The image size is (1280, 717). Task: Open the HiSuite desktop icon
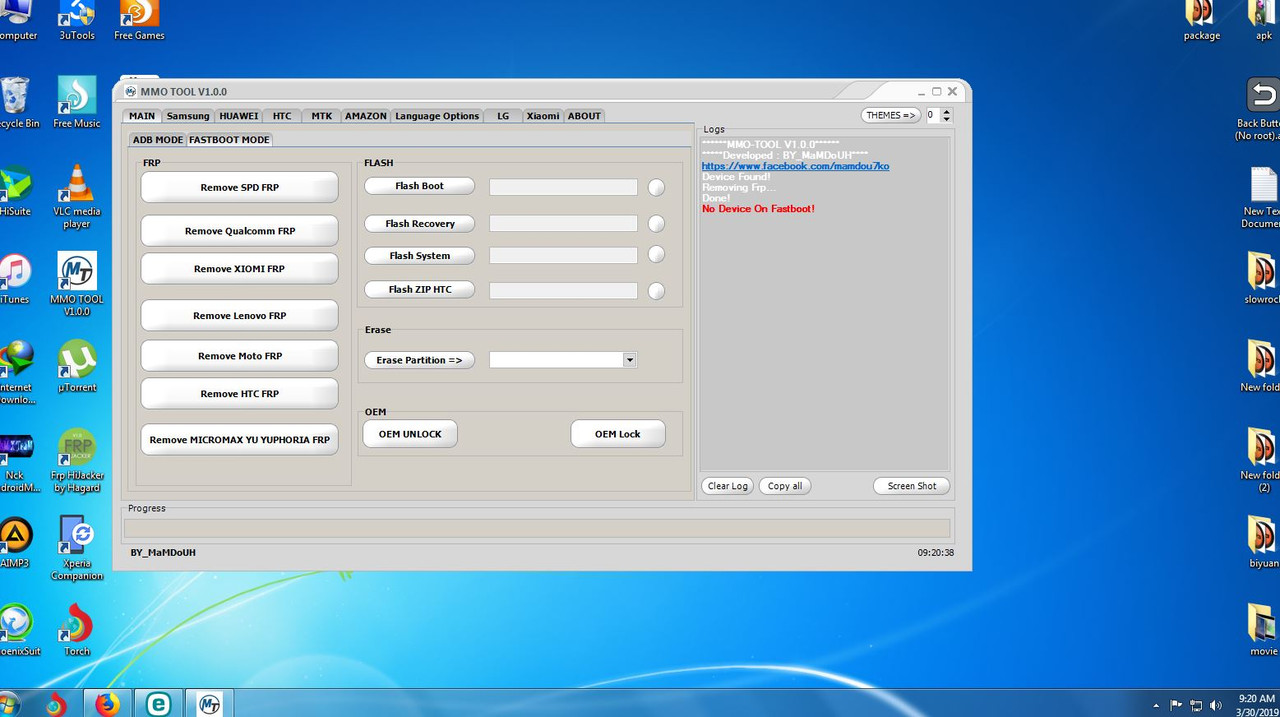pyautogui.click(x=14, y=191)
